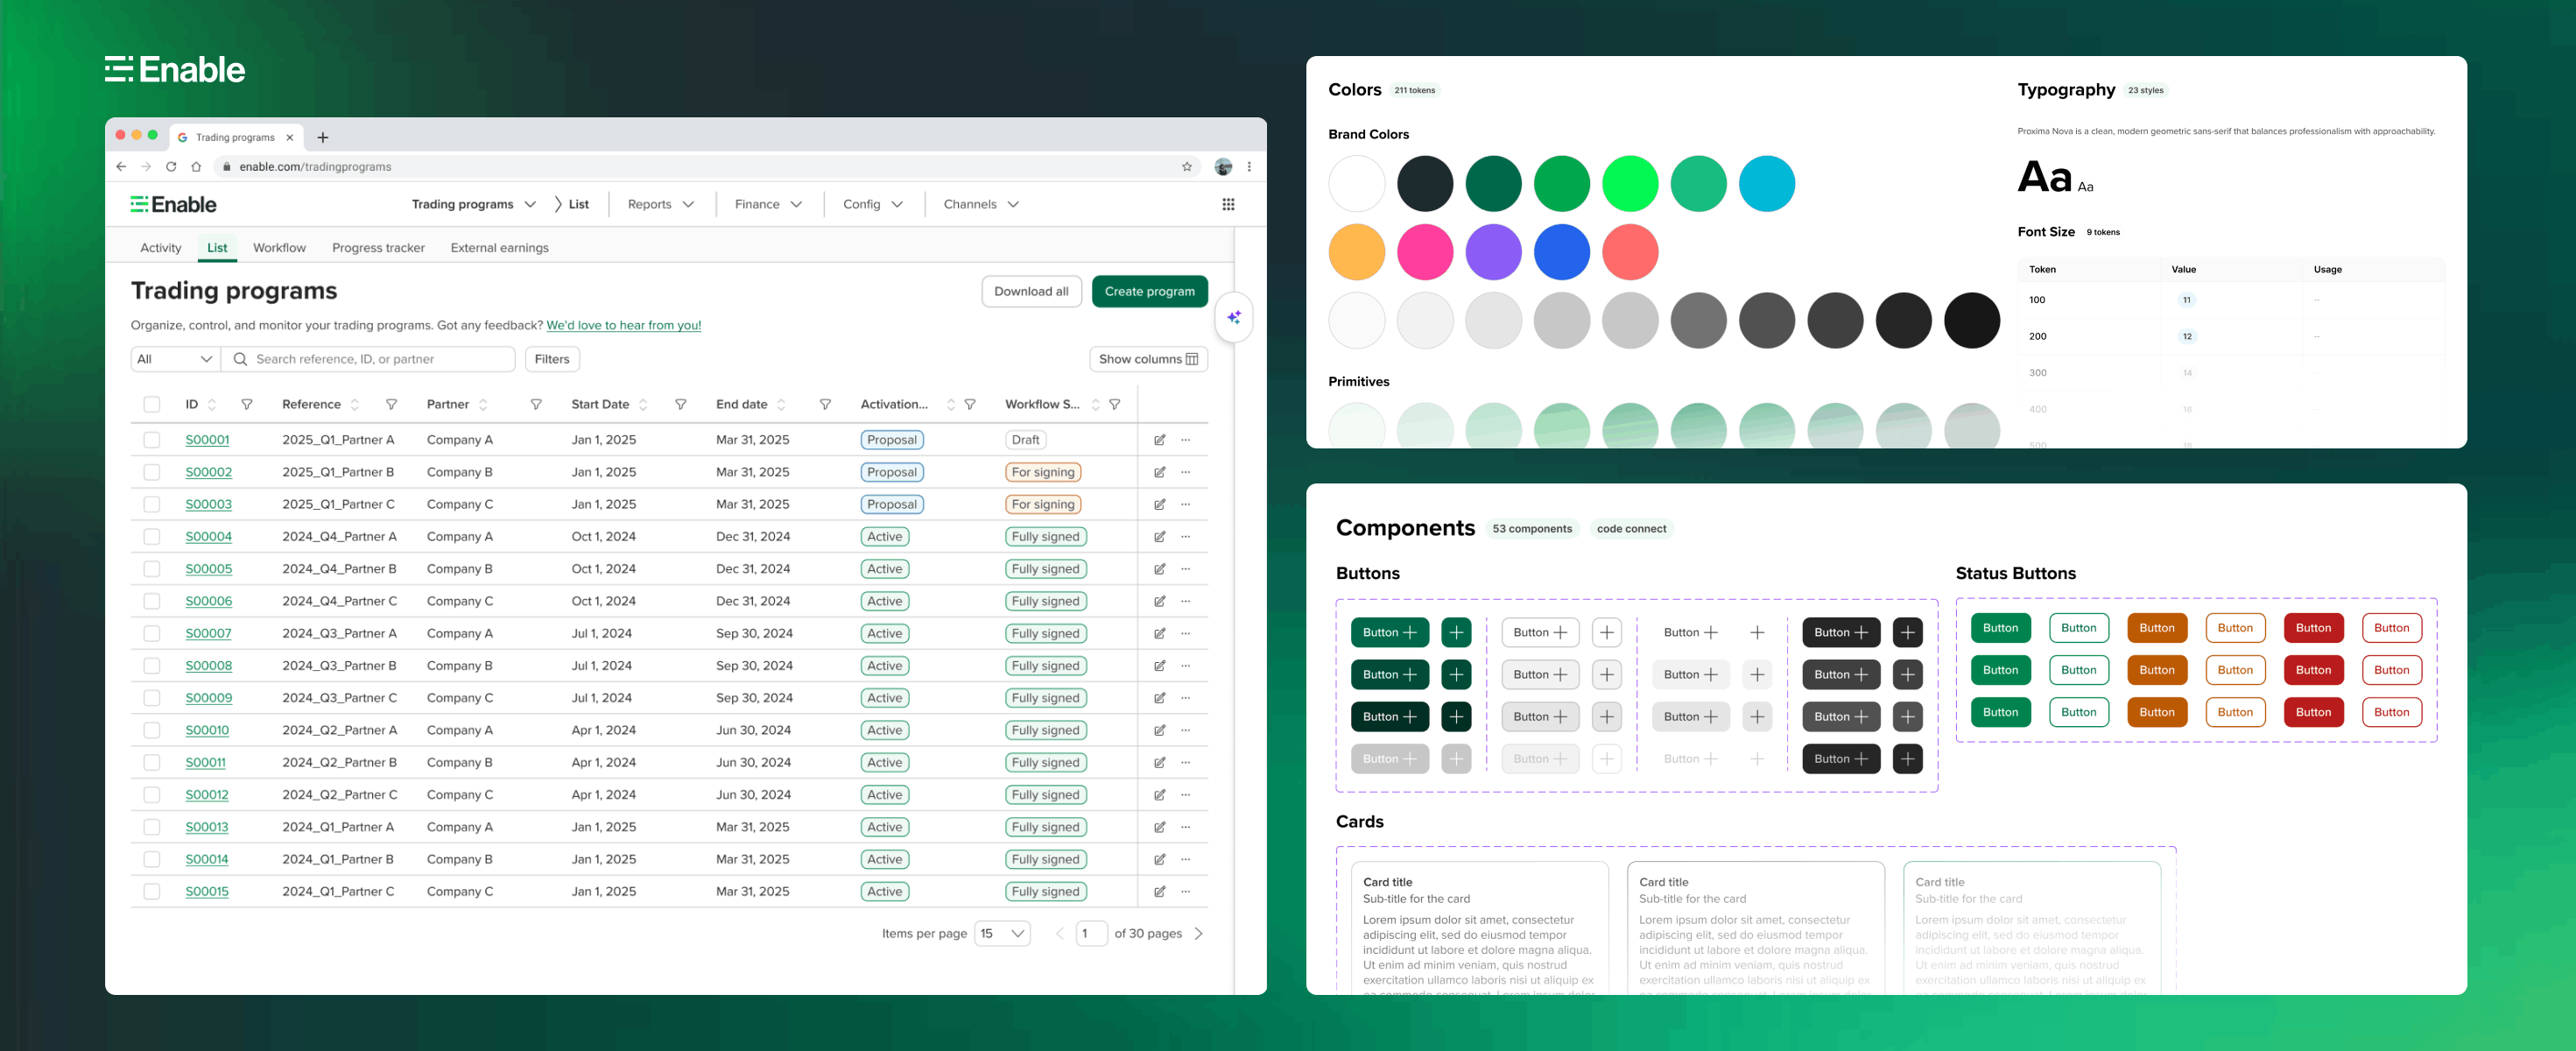
Task: Click the search magnifier in the search field
Action: (x=240, y=358)
